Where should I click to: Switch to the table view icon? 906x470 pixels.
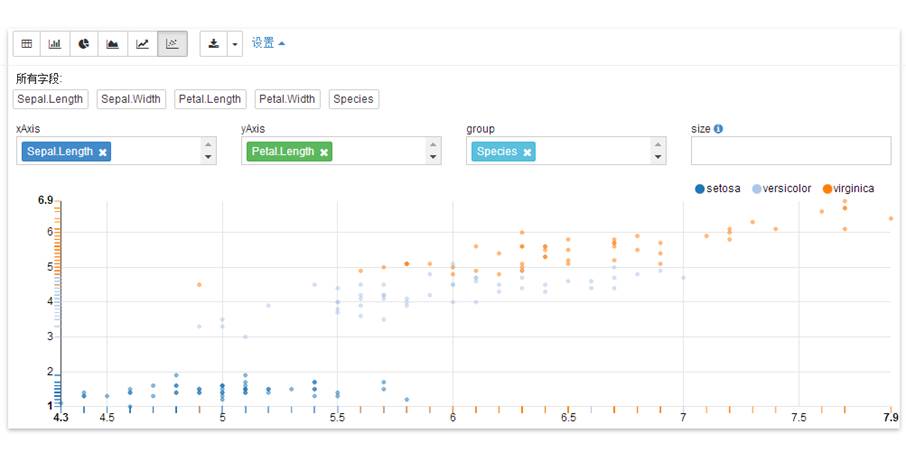[x=27, y=44]
